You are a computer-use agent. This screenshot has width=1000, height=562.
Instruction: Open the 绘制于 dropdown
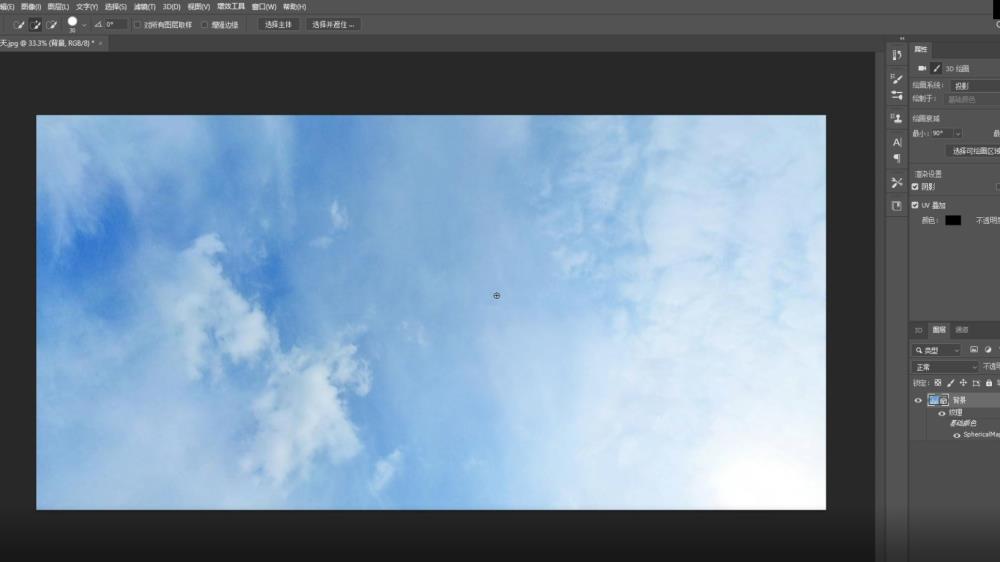971,100
